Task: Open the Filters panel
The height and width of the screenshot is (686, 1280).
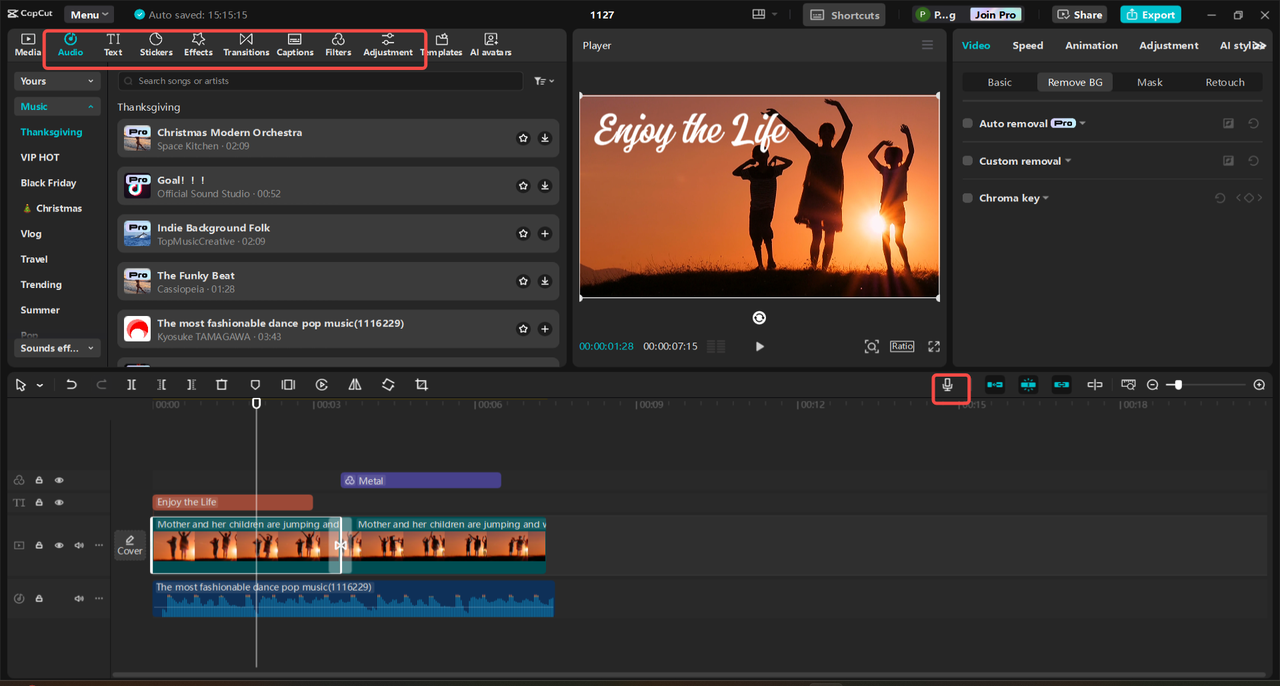Action: coord(338,45)
